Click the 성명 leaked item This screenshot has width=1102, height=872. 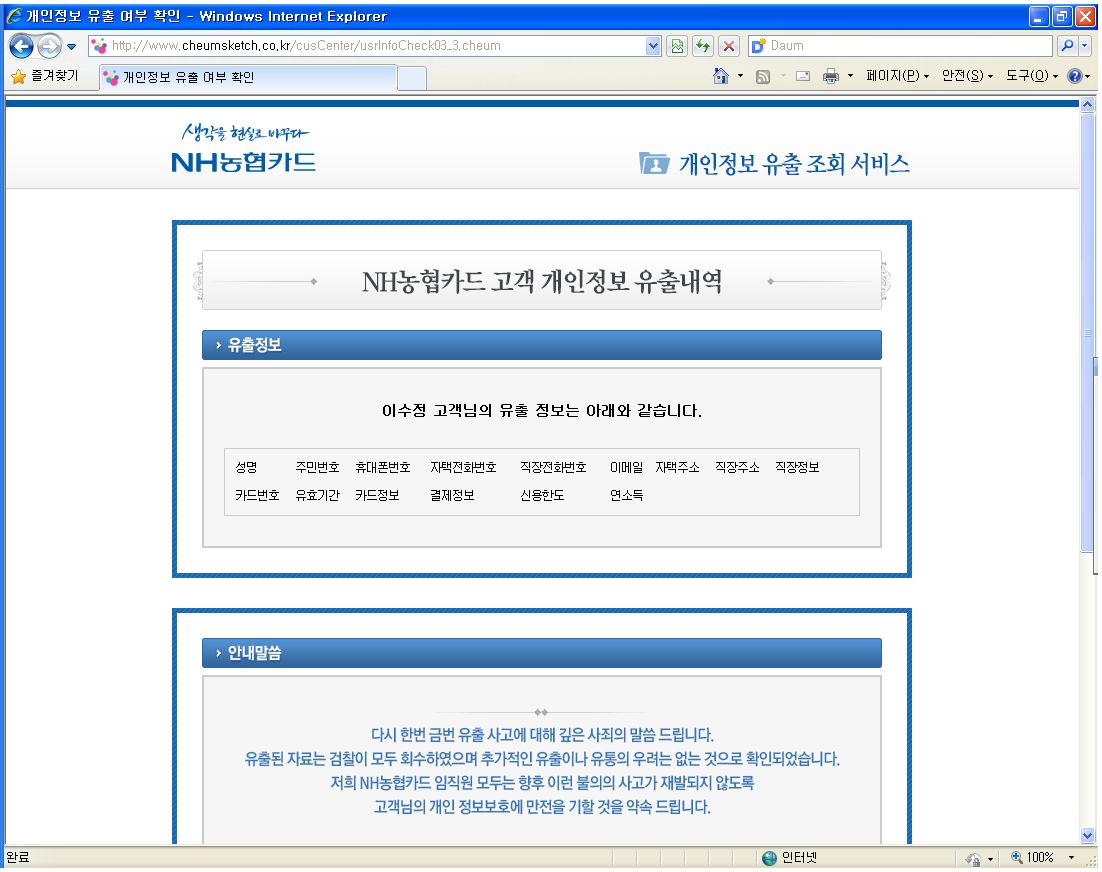246,467
